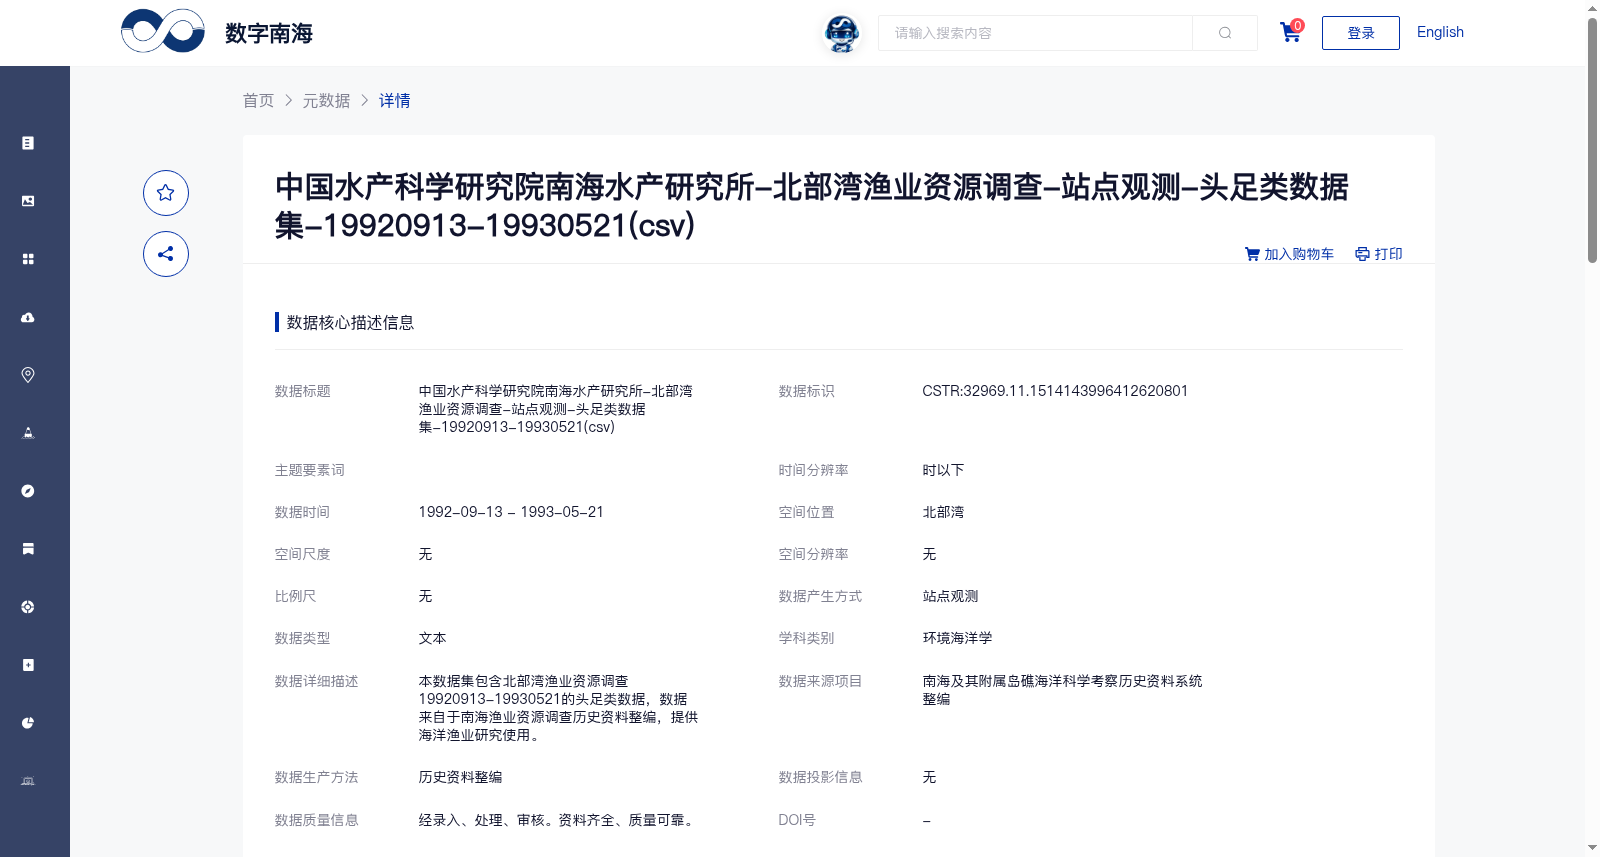Screen dimensions: 1600x857
Task: Click the robot assistant avatar
Action: [842, 34]
